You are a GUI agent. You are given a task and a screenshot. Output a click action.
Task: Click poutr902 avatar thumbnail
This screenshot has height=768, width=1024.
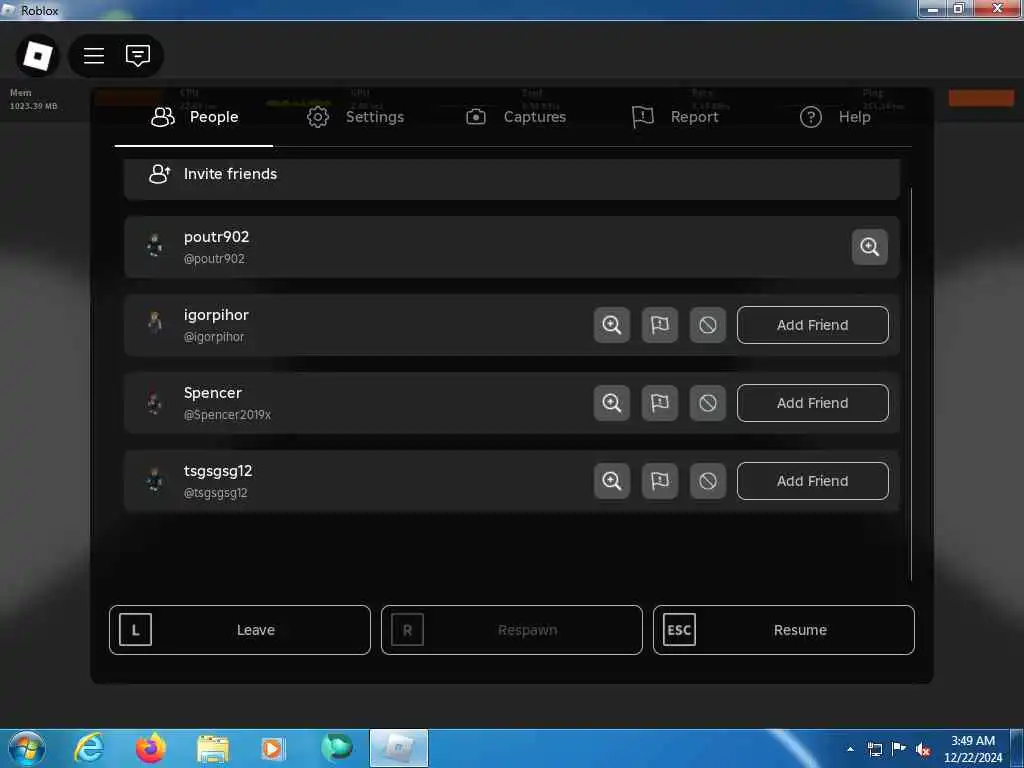pyautogui.click(x=155, y=246)
